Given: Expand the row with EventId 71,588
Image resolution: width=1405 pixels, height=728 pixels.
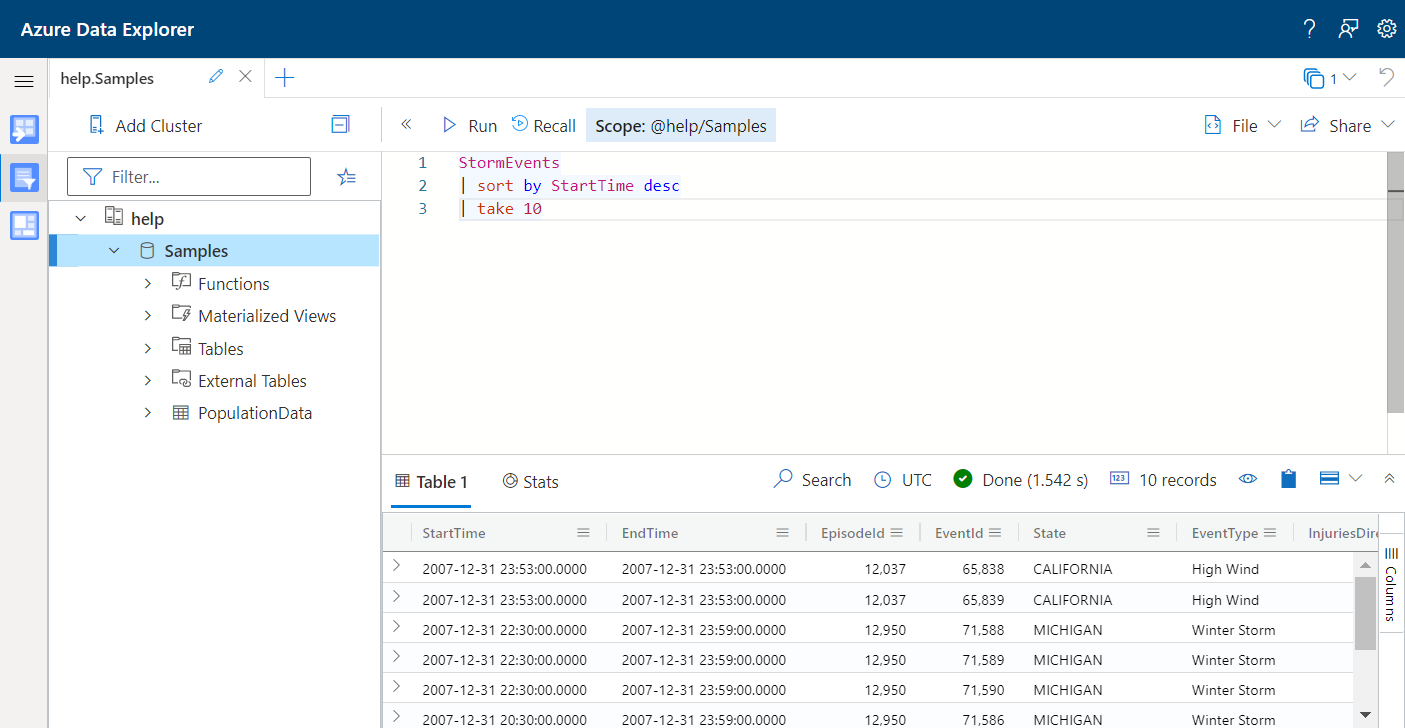Looking at the screenshot, I should tap(396, 627).
